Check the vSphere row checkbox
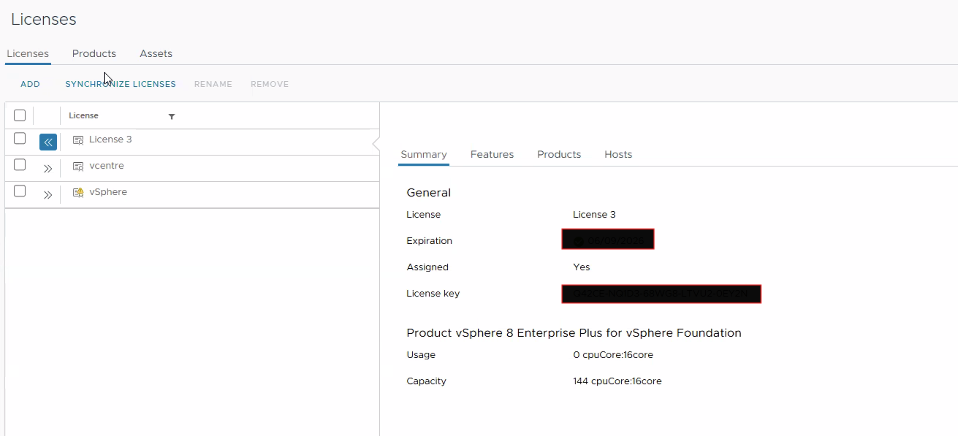 [20, 191]
